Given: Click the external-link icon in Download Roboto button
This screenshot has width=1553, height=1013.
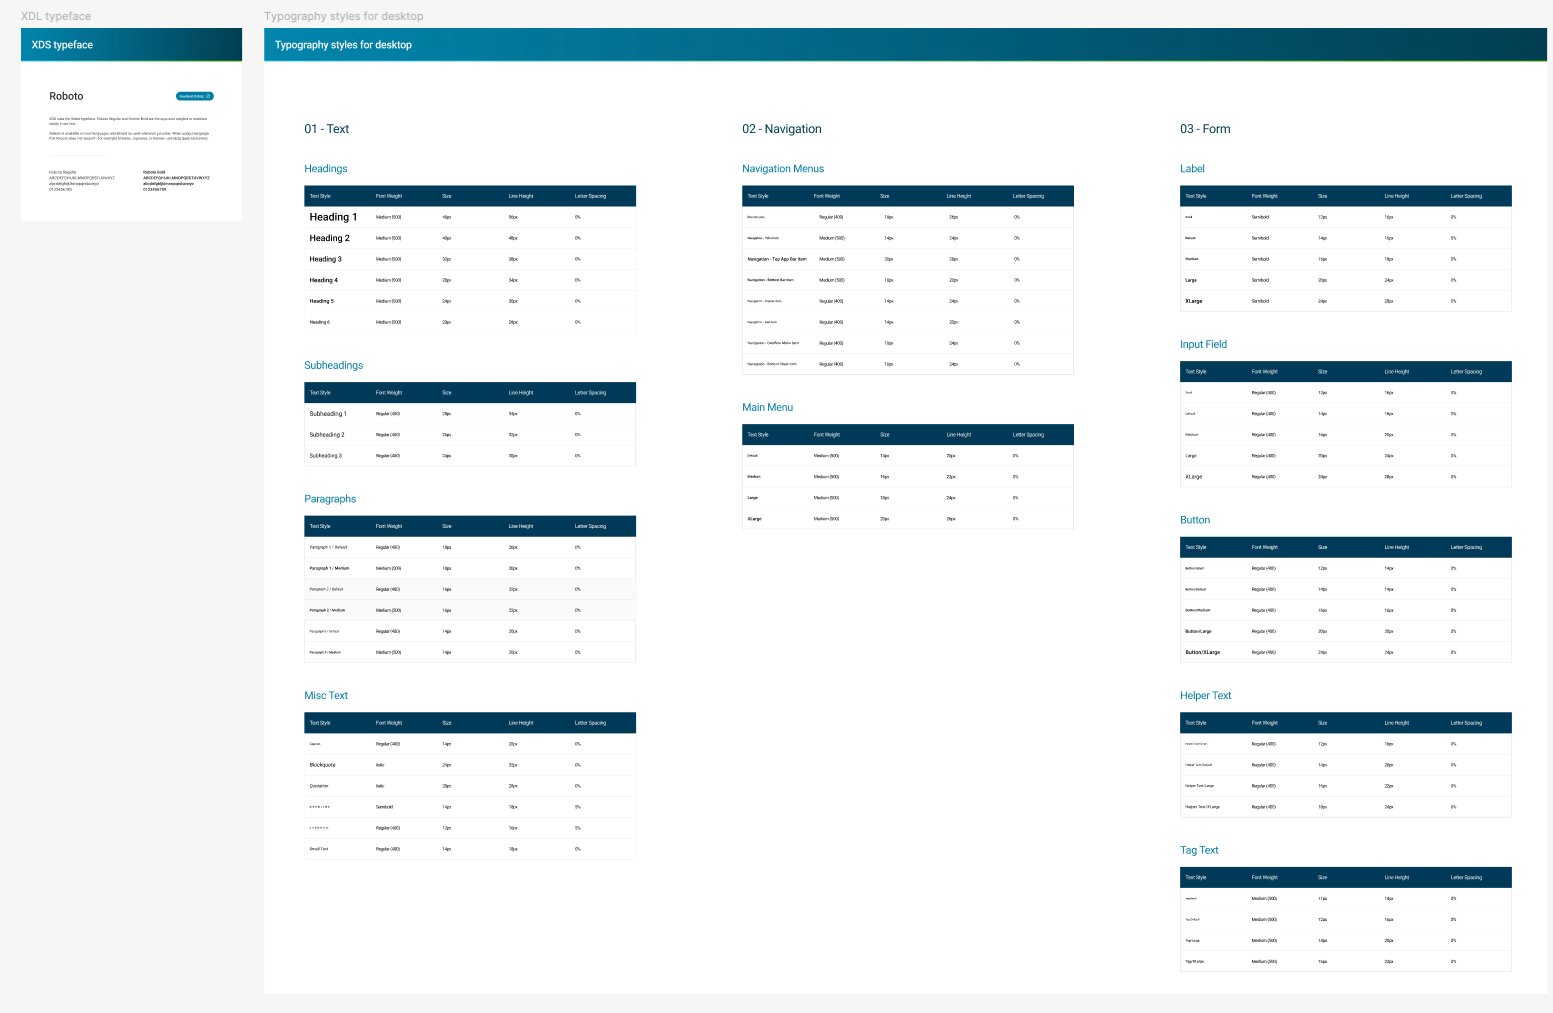Looking at the screenshot, I should point(208,96).
